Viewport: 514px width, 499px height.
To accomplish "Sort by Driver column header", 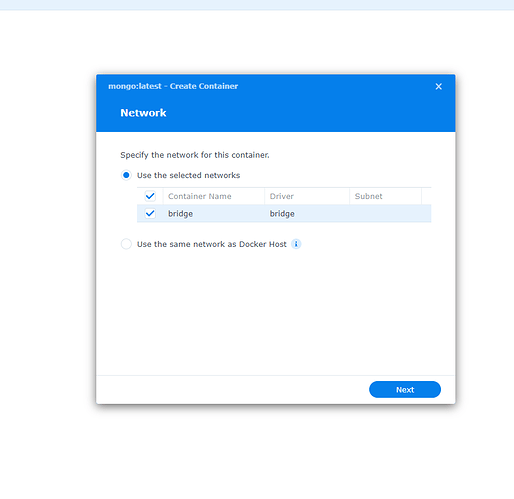I will pyautogui.click(x=307, y=196).
